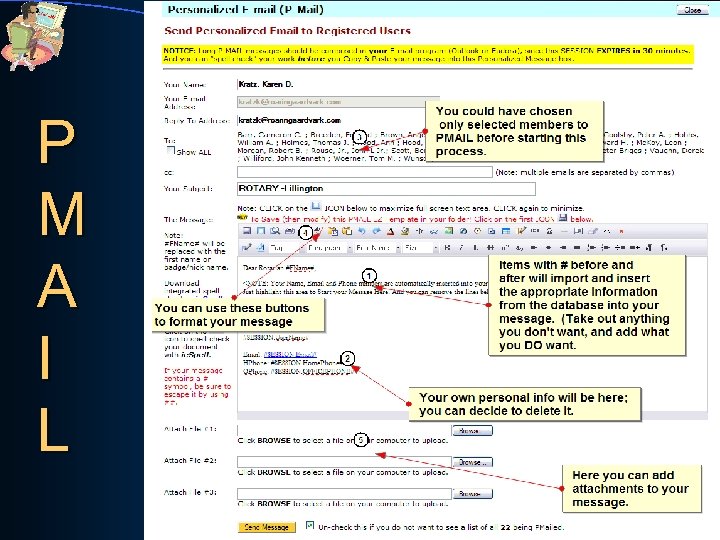Open the Paragraph style dropdown
720x540 pixels.
pyautogui.click(x=328, y=248)
